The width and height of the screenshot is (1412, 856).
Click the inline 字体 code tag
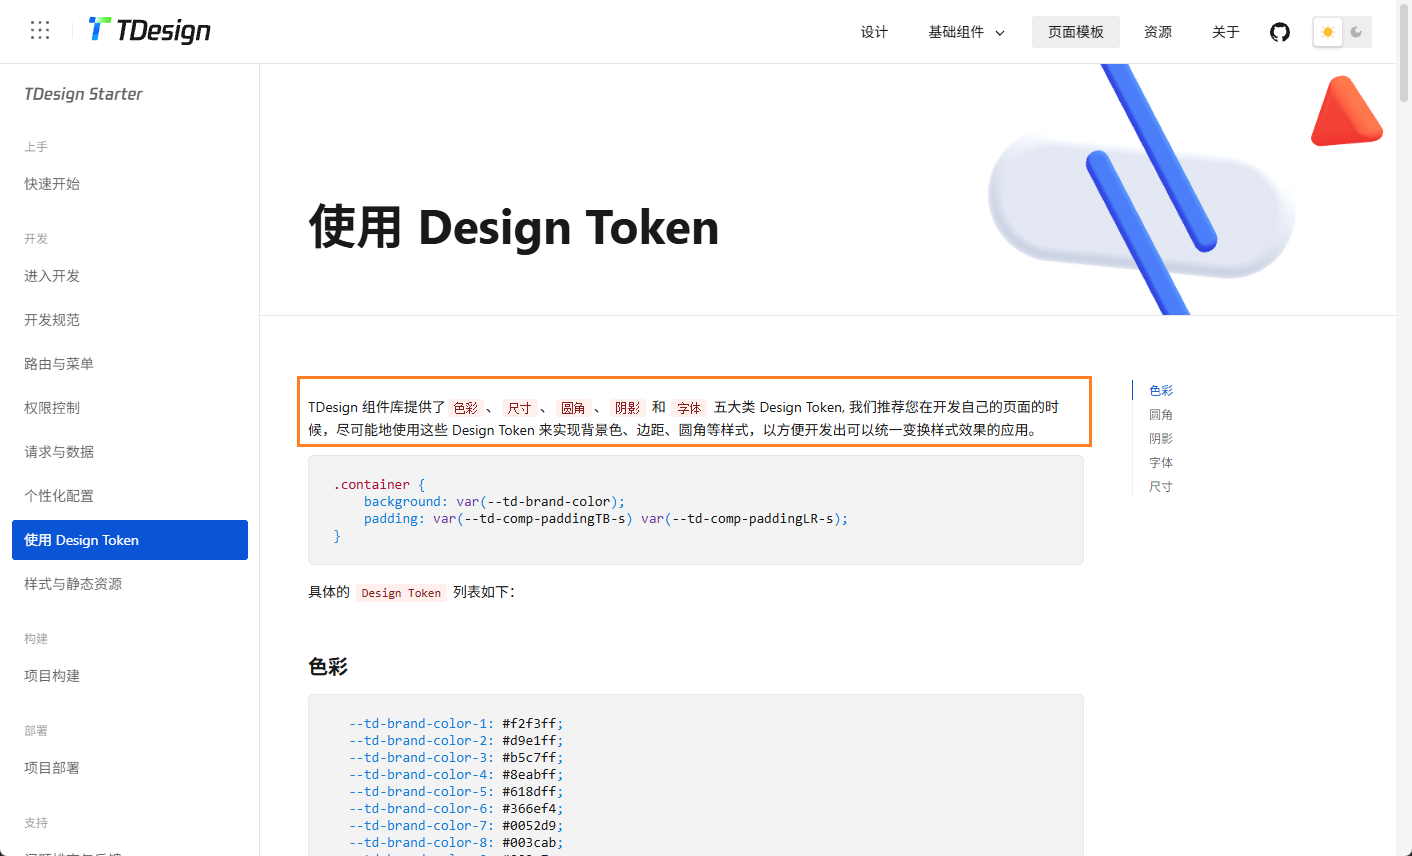pyautogui.click(x=690, y=408)
